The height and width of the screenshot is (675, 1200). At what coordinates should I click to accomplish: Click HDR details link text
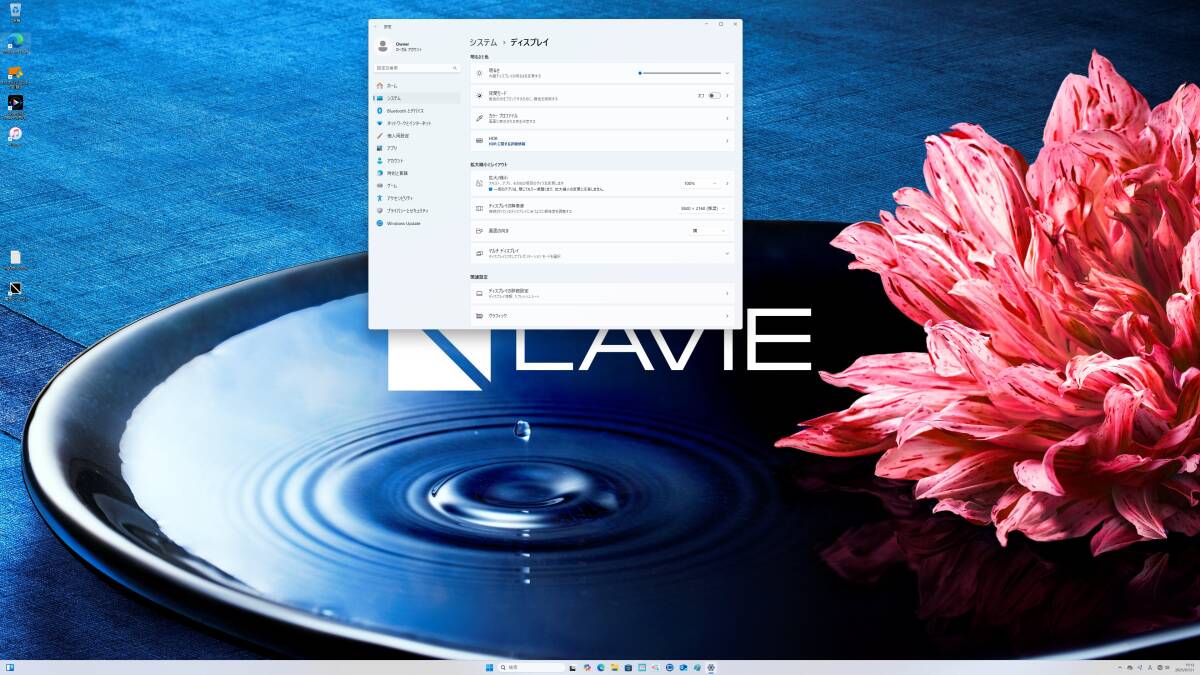coord(509,144)
